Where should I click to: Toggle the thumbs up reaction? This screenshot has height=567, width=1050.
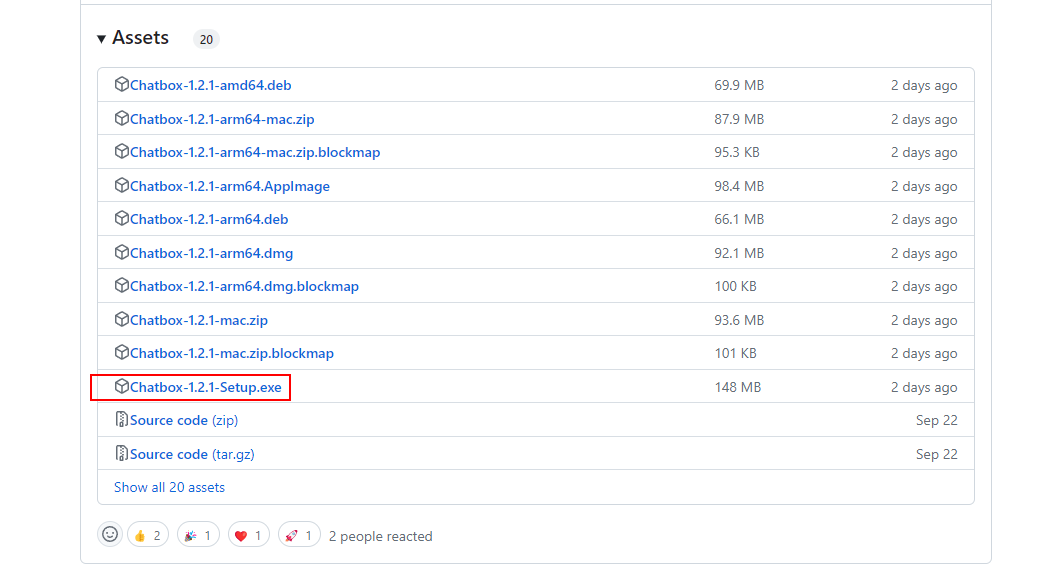[148, 535]
